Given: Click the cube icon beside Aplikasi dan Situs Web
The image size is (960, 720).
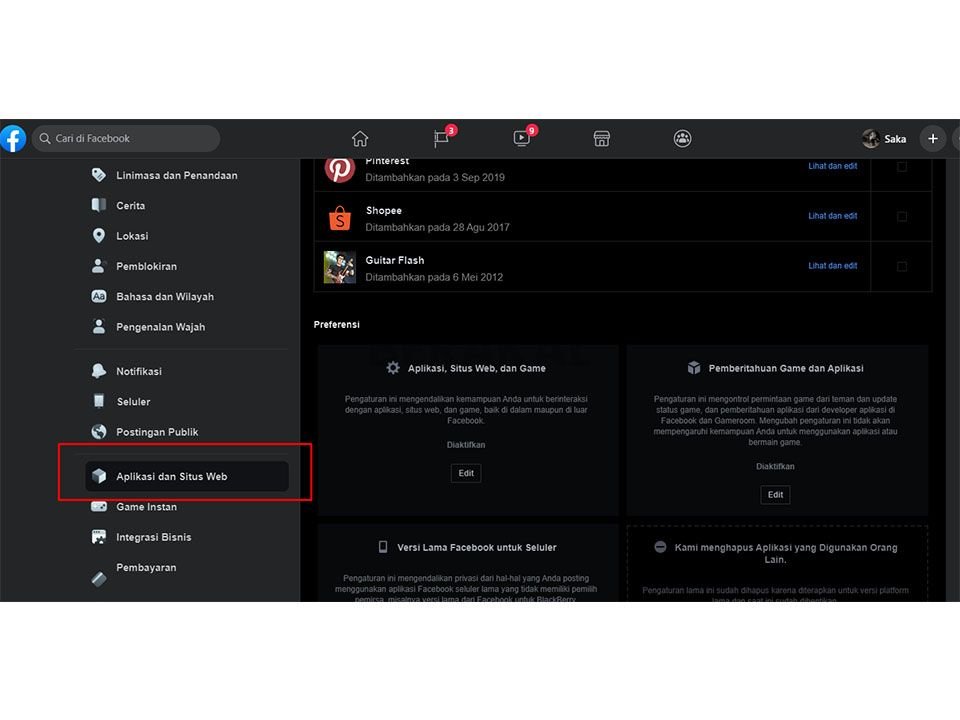Looking at the screenshot, I should pyautogui.click(x=99, y=476).
